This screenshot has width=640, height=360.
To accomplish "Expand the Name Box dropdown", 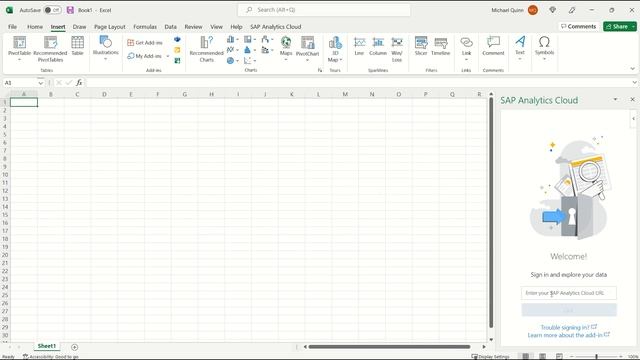I will click(x=40, y=83).
